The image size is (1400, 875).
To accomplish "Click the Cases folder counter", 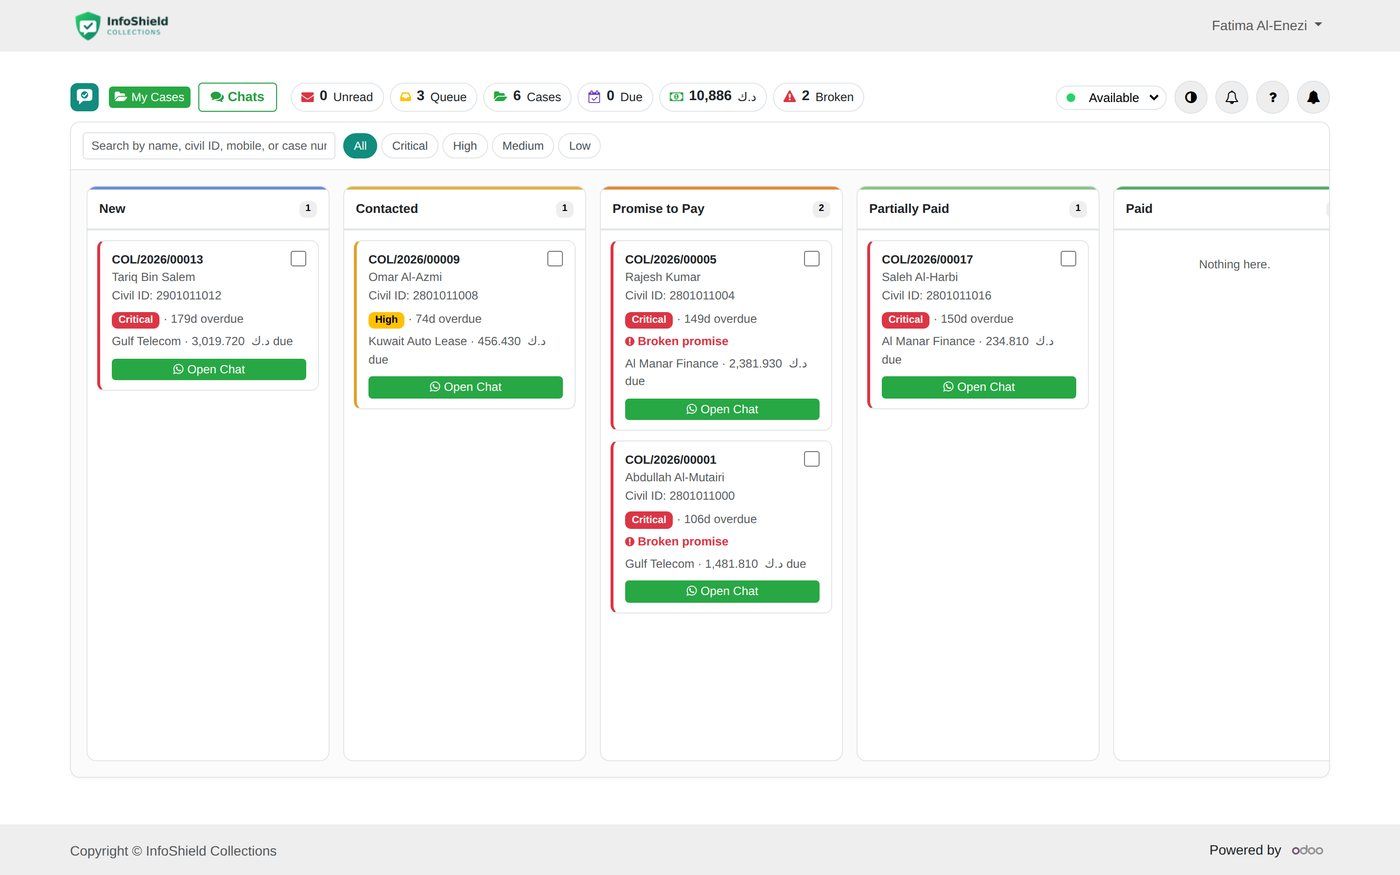I will coord(527,97).
